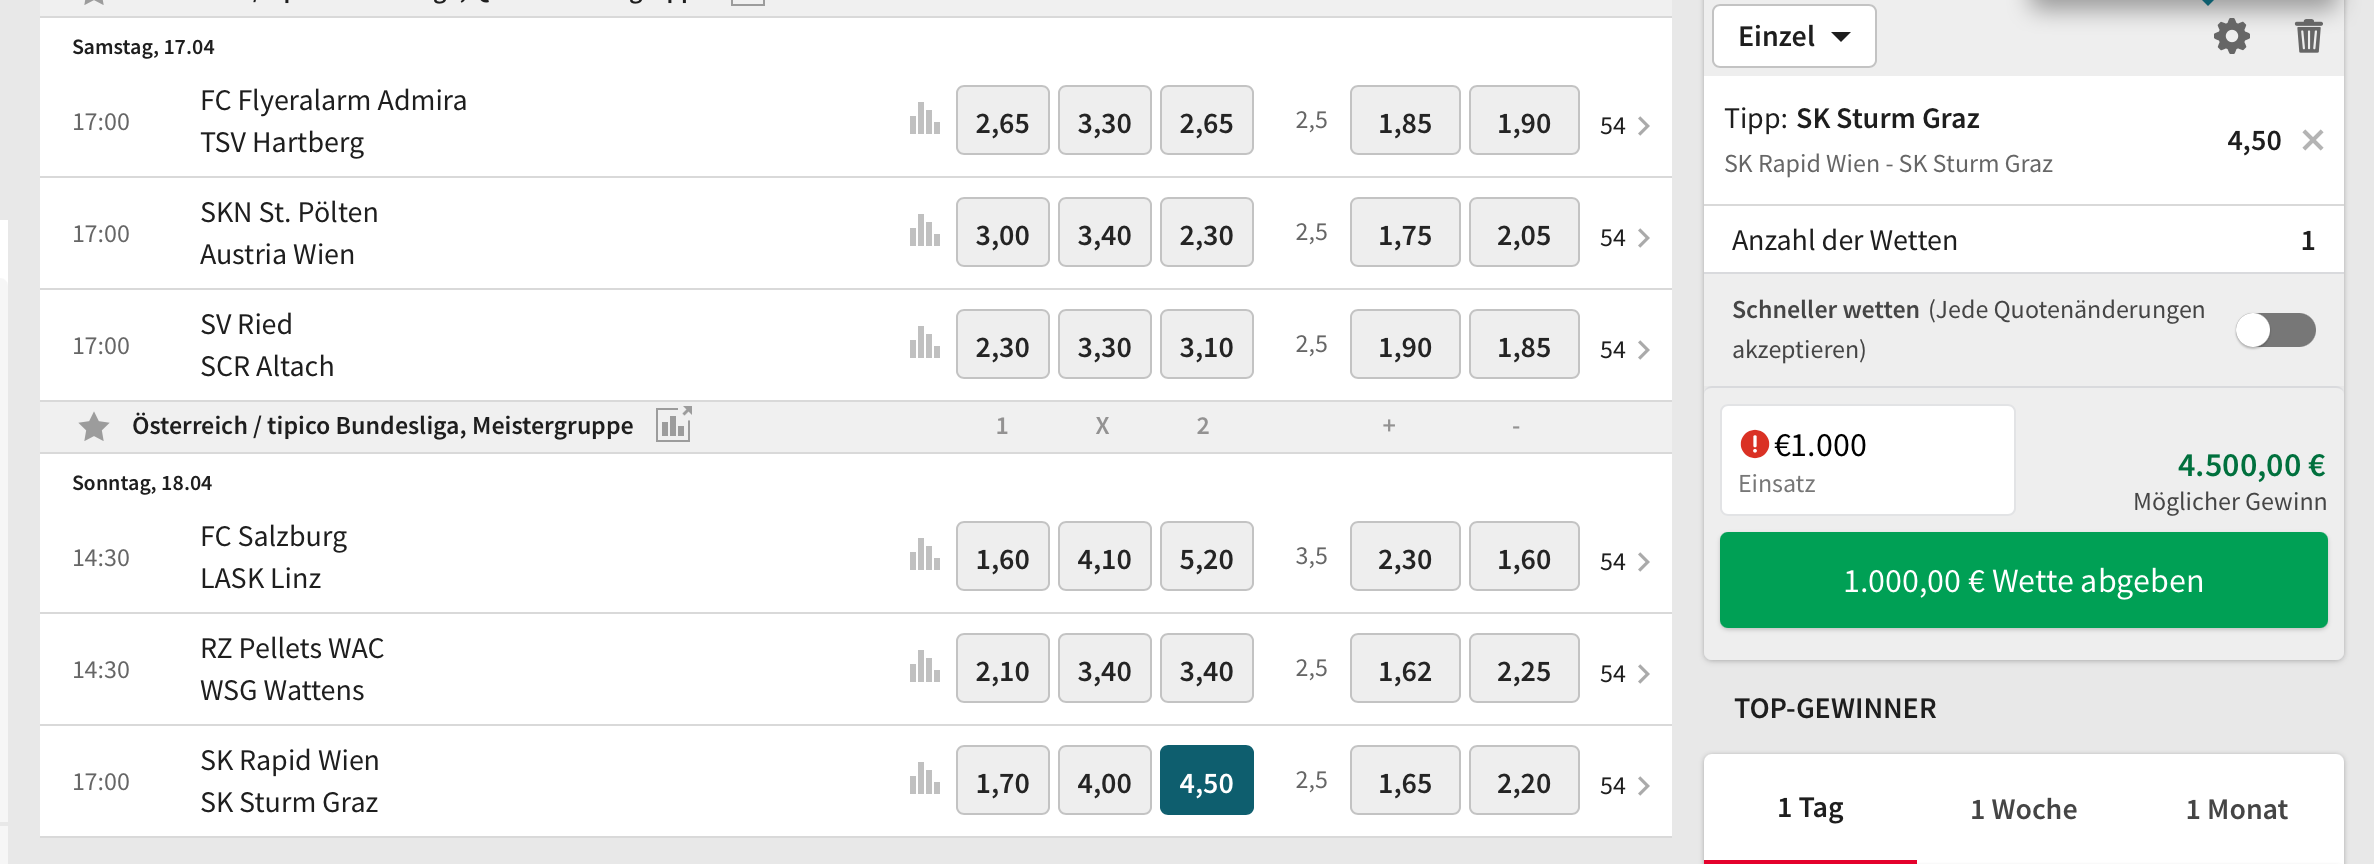
Task: Toggle Schneller wetten switch
Action: click(2276, 330)
